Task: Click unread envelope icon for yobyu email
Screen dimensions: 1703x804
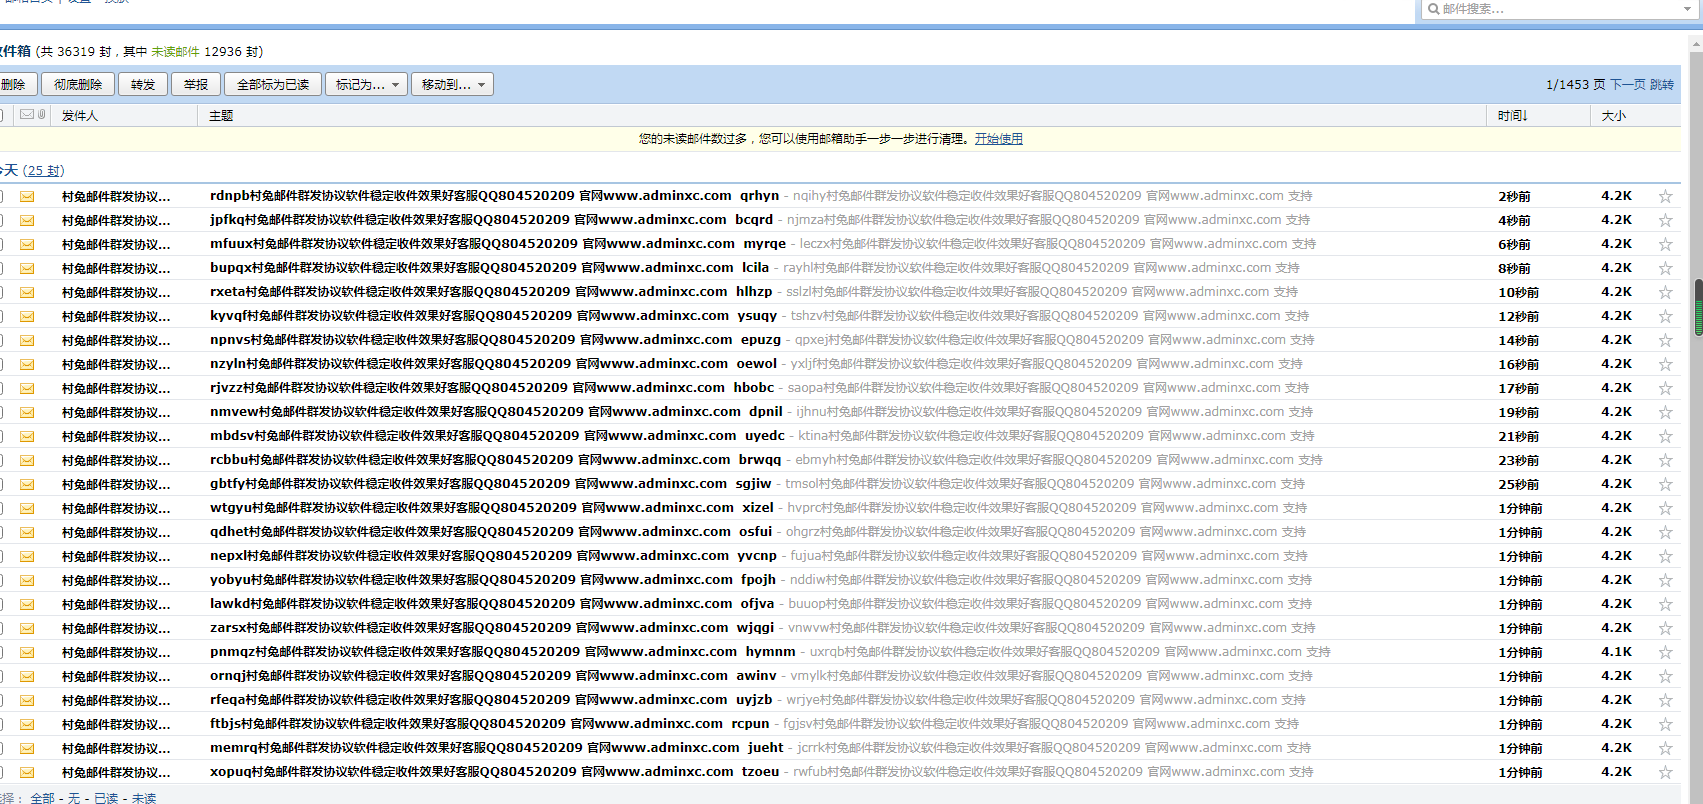Action: (x=27, y=580)
